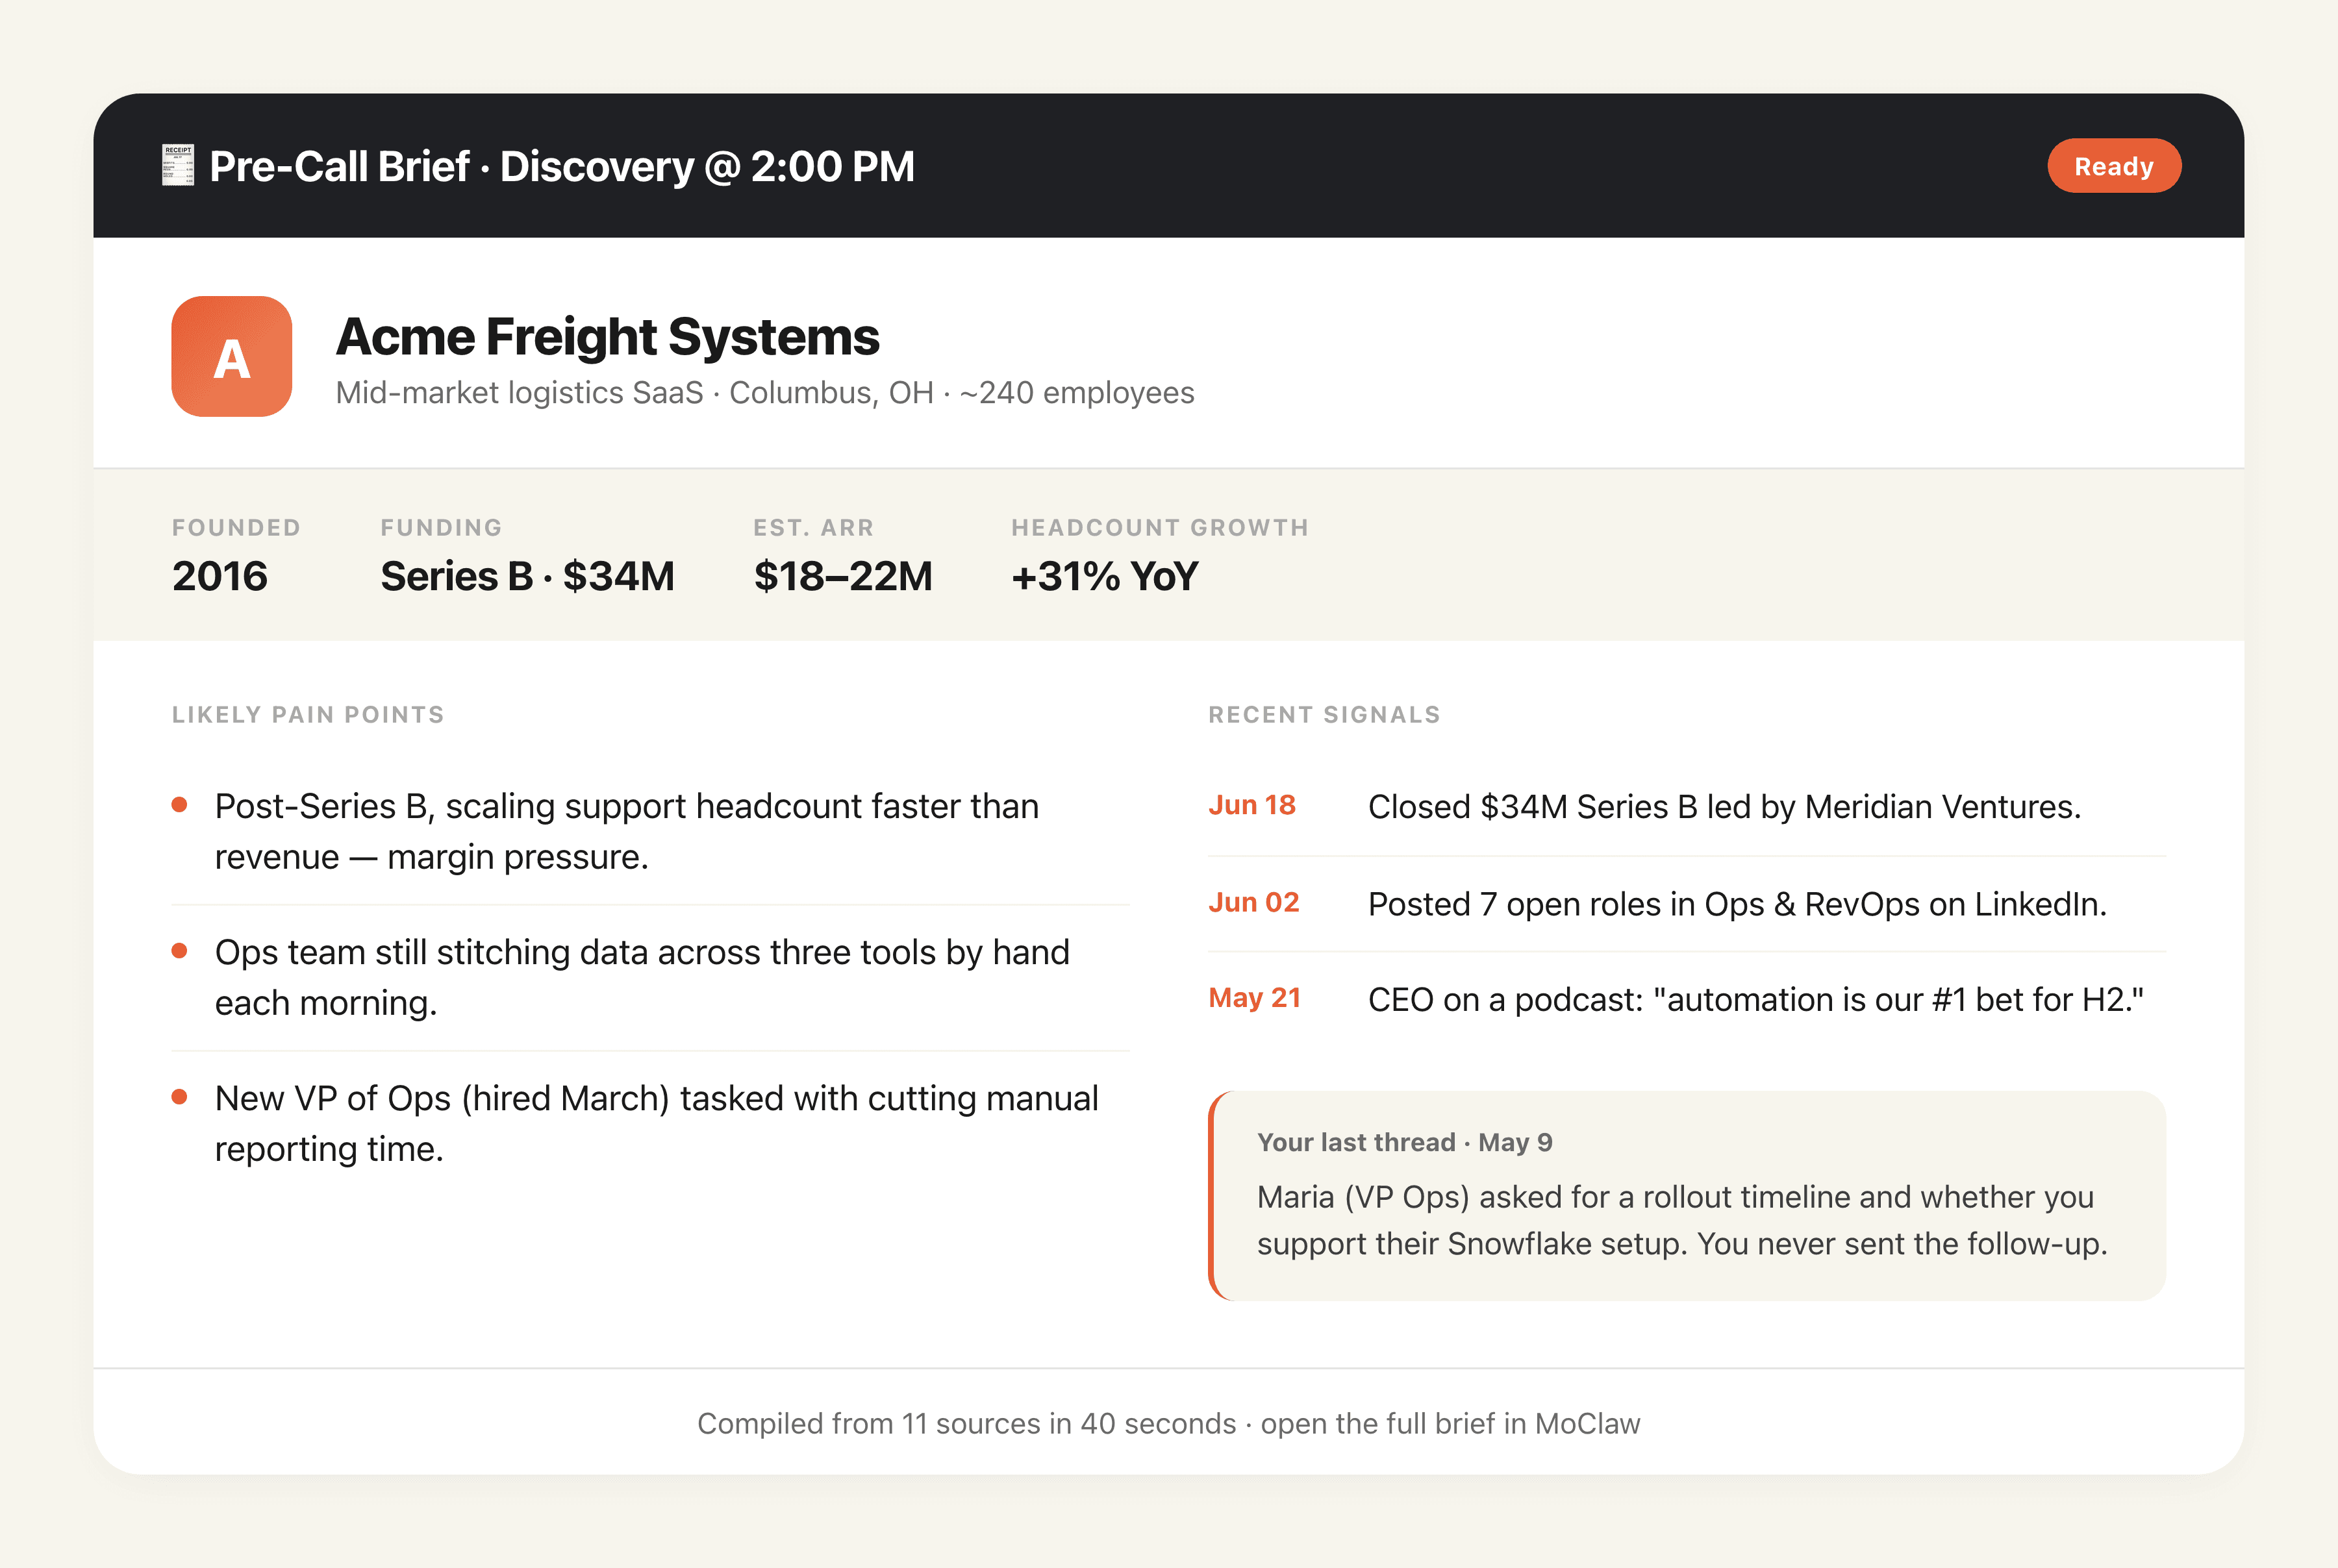Click the Pre-Call Brief header title
This screenshot has width=2338, height=1568.
click(562, 167)
